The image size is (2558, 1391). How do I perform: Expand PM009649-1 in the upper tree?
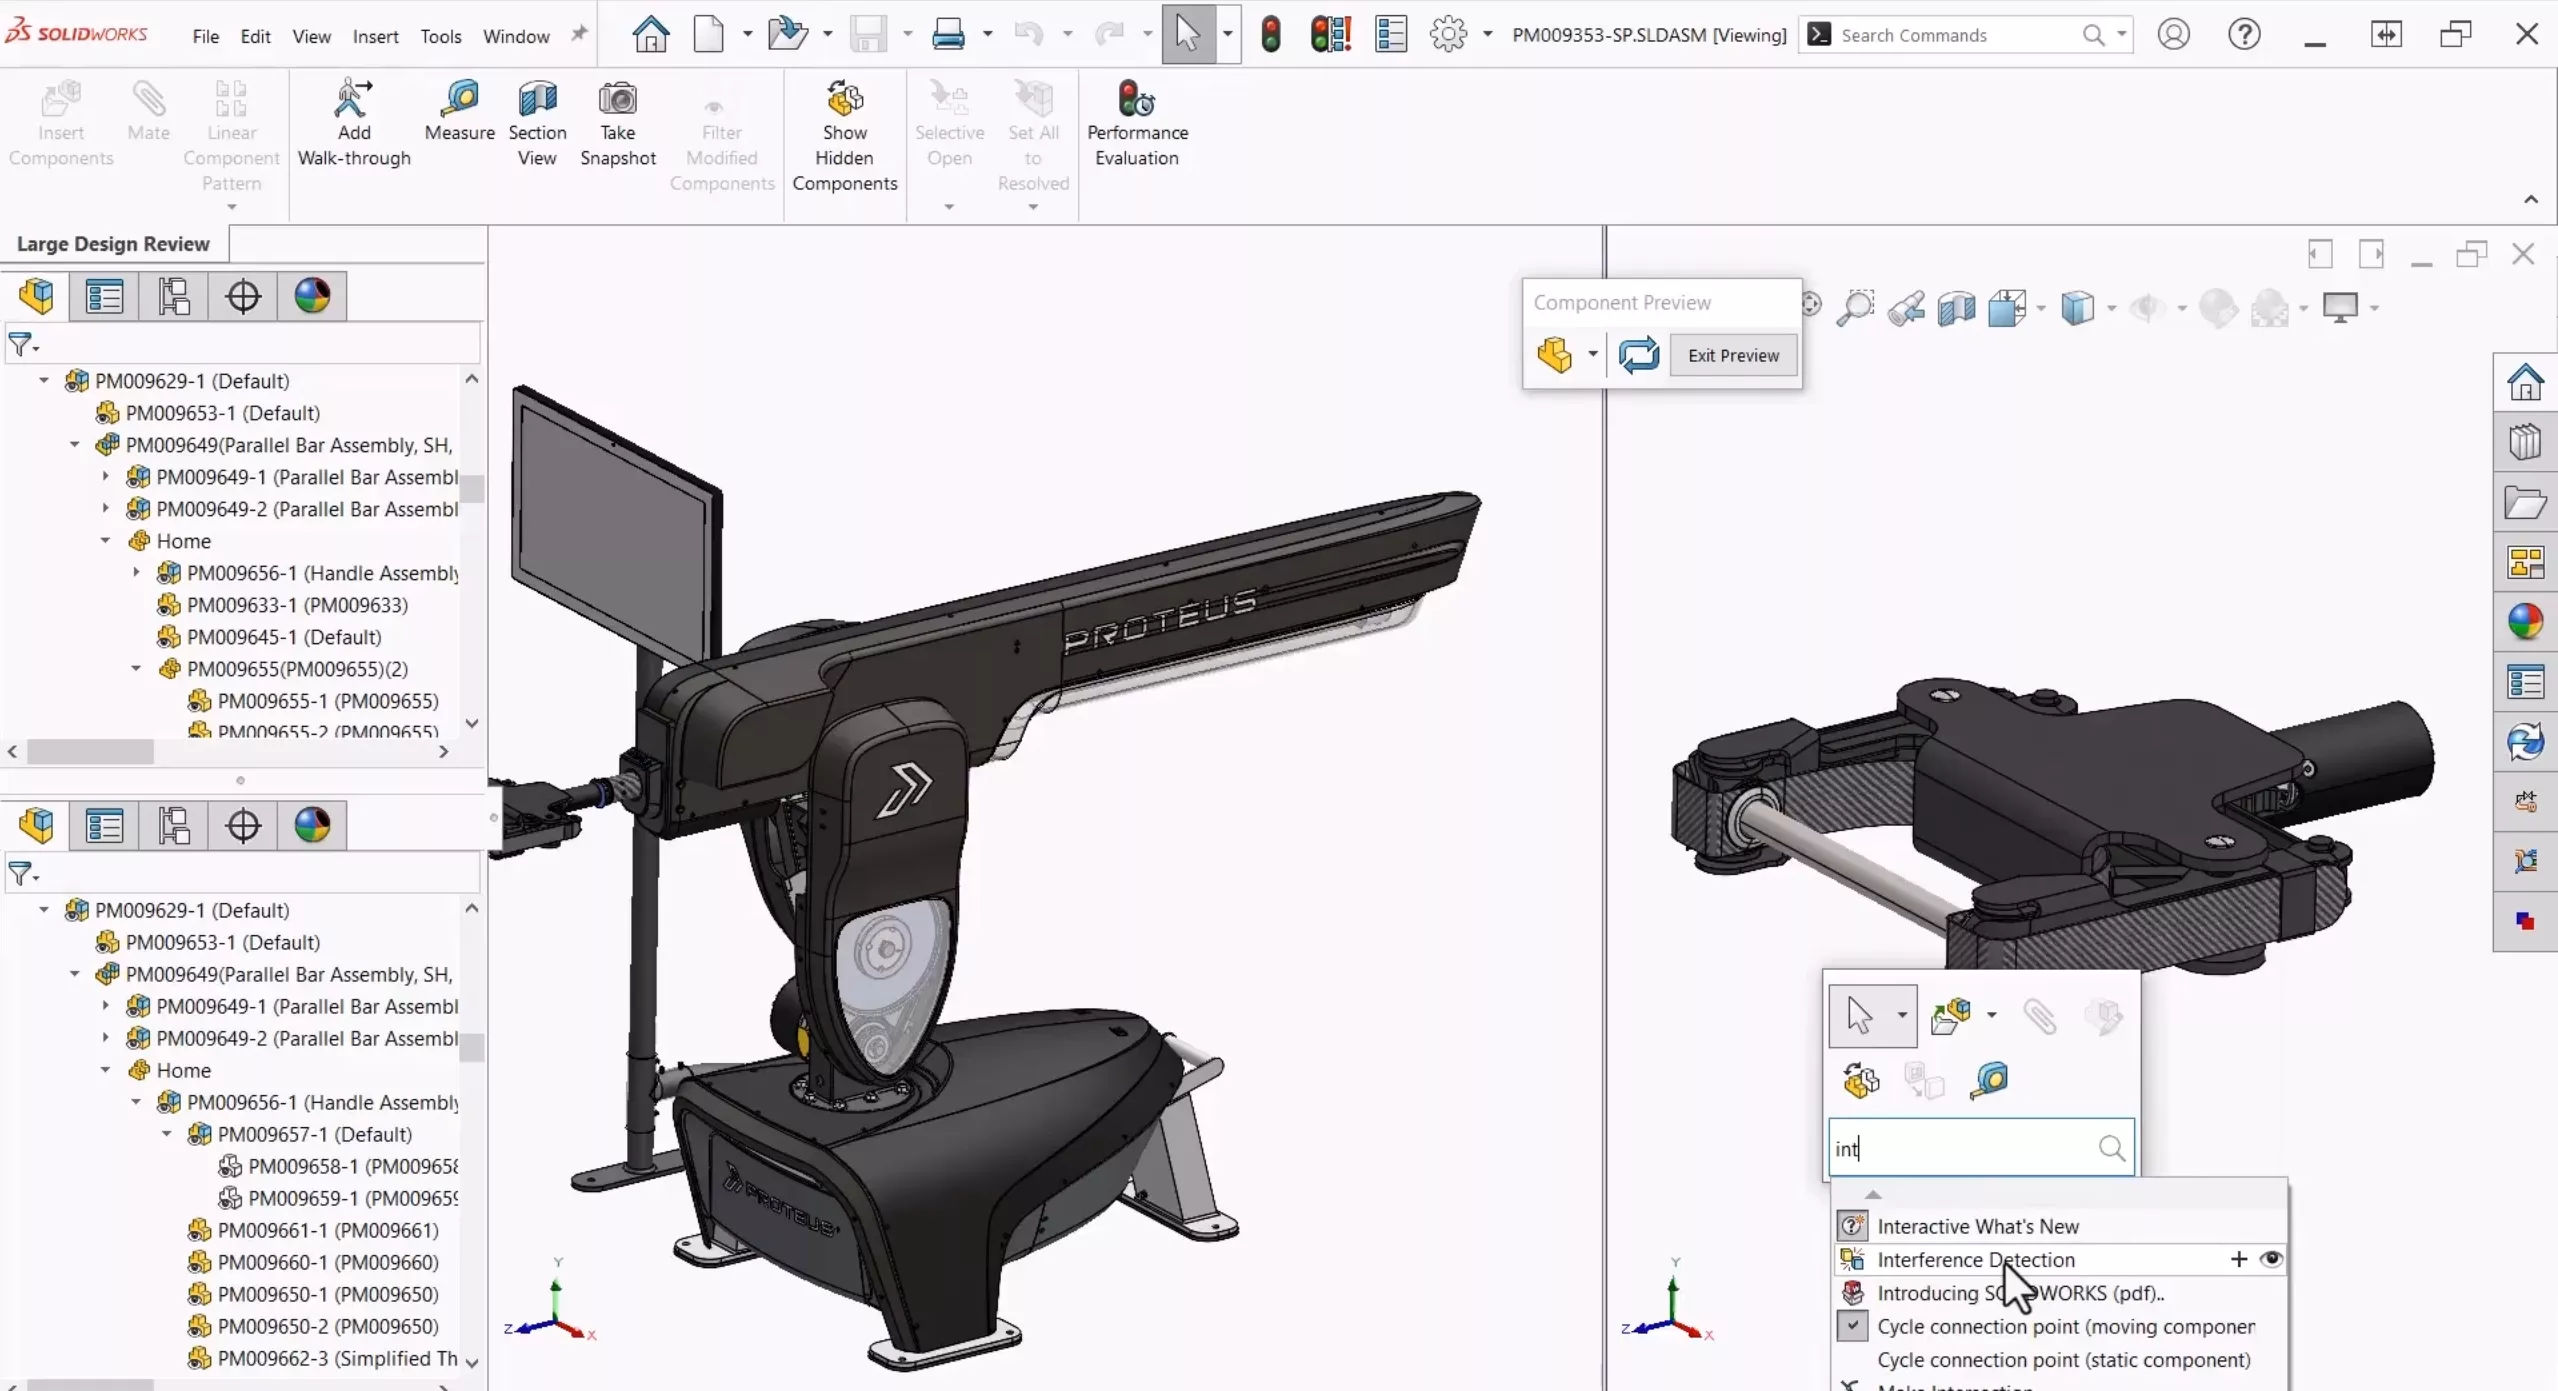click(x=105, y=476)
